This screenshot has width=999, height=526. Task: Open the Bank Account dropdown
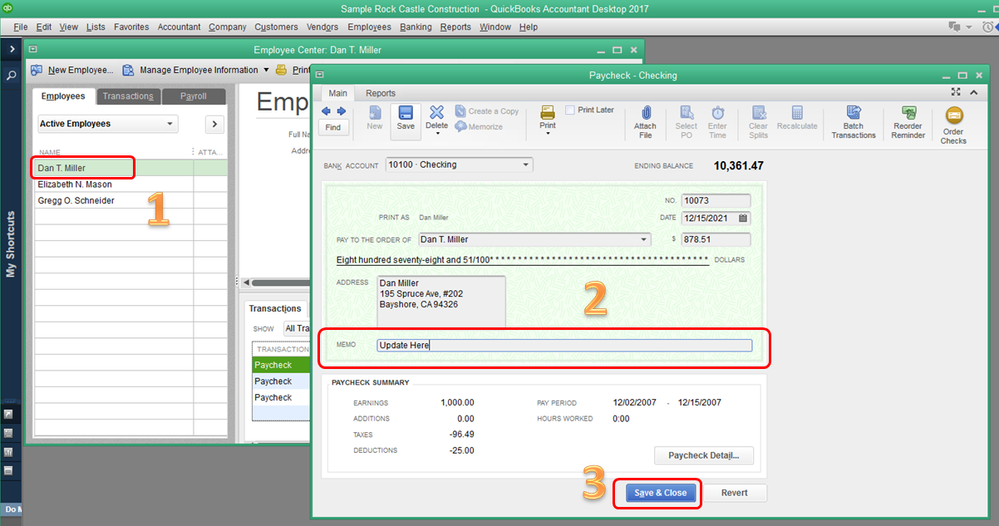pyautogui.click(x=526, y=164)
